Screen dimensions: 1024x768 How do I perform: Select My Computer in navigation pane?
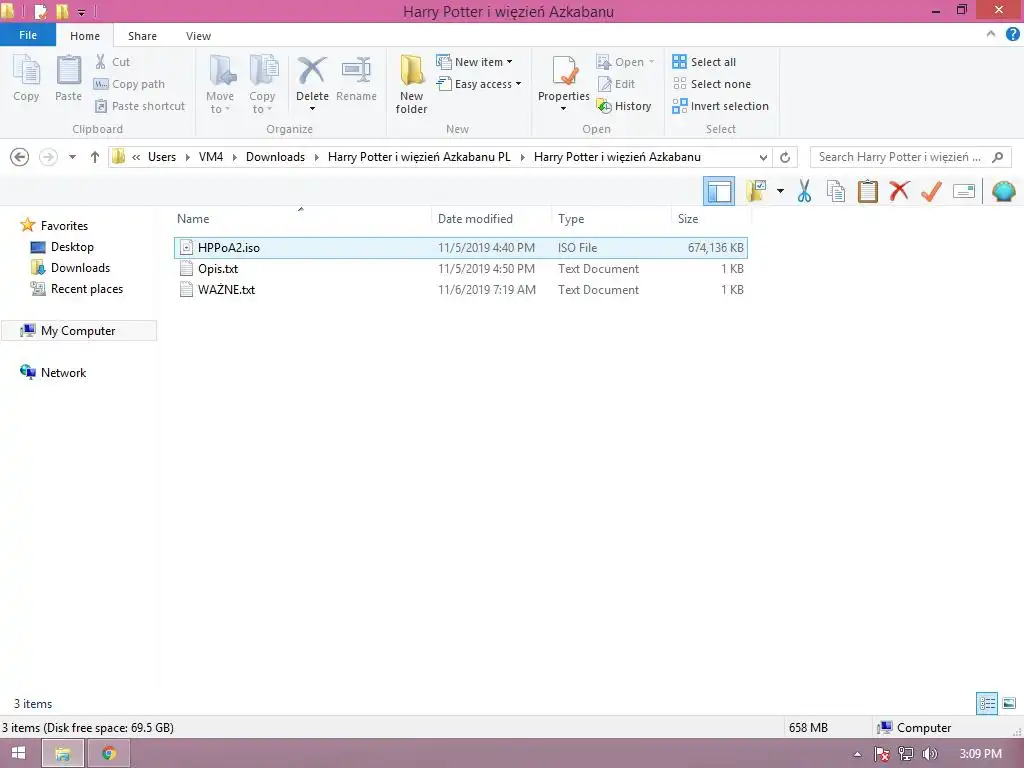click(x=78, y=330)
